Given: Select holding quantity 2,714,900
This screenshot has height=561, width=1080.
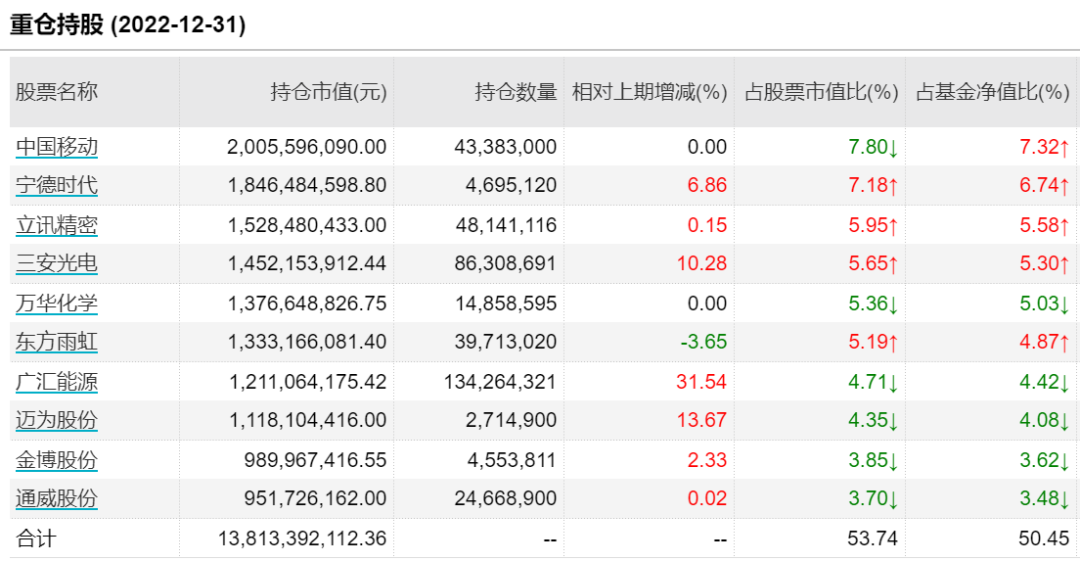Looking at the screenshot, I should [511, 420].
